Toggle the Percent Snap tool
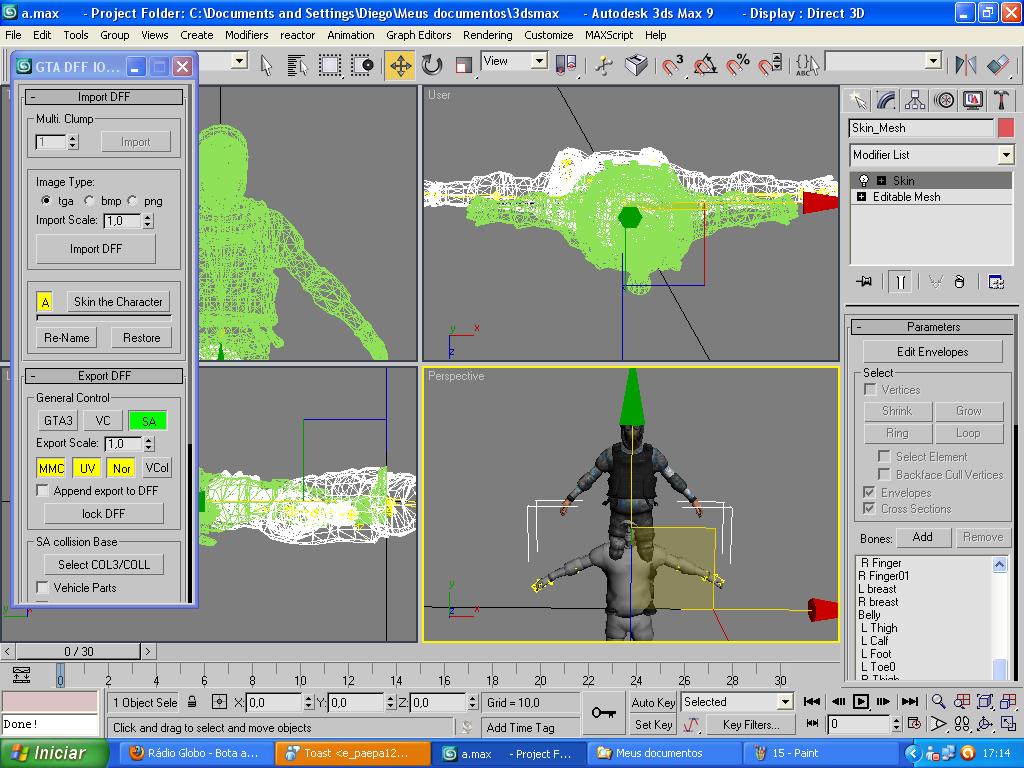1024x768 pixels. [x=739, y=65]
